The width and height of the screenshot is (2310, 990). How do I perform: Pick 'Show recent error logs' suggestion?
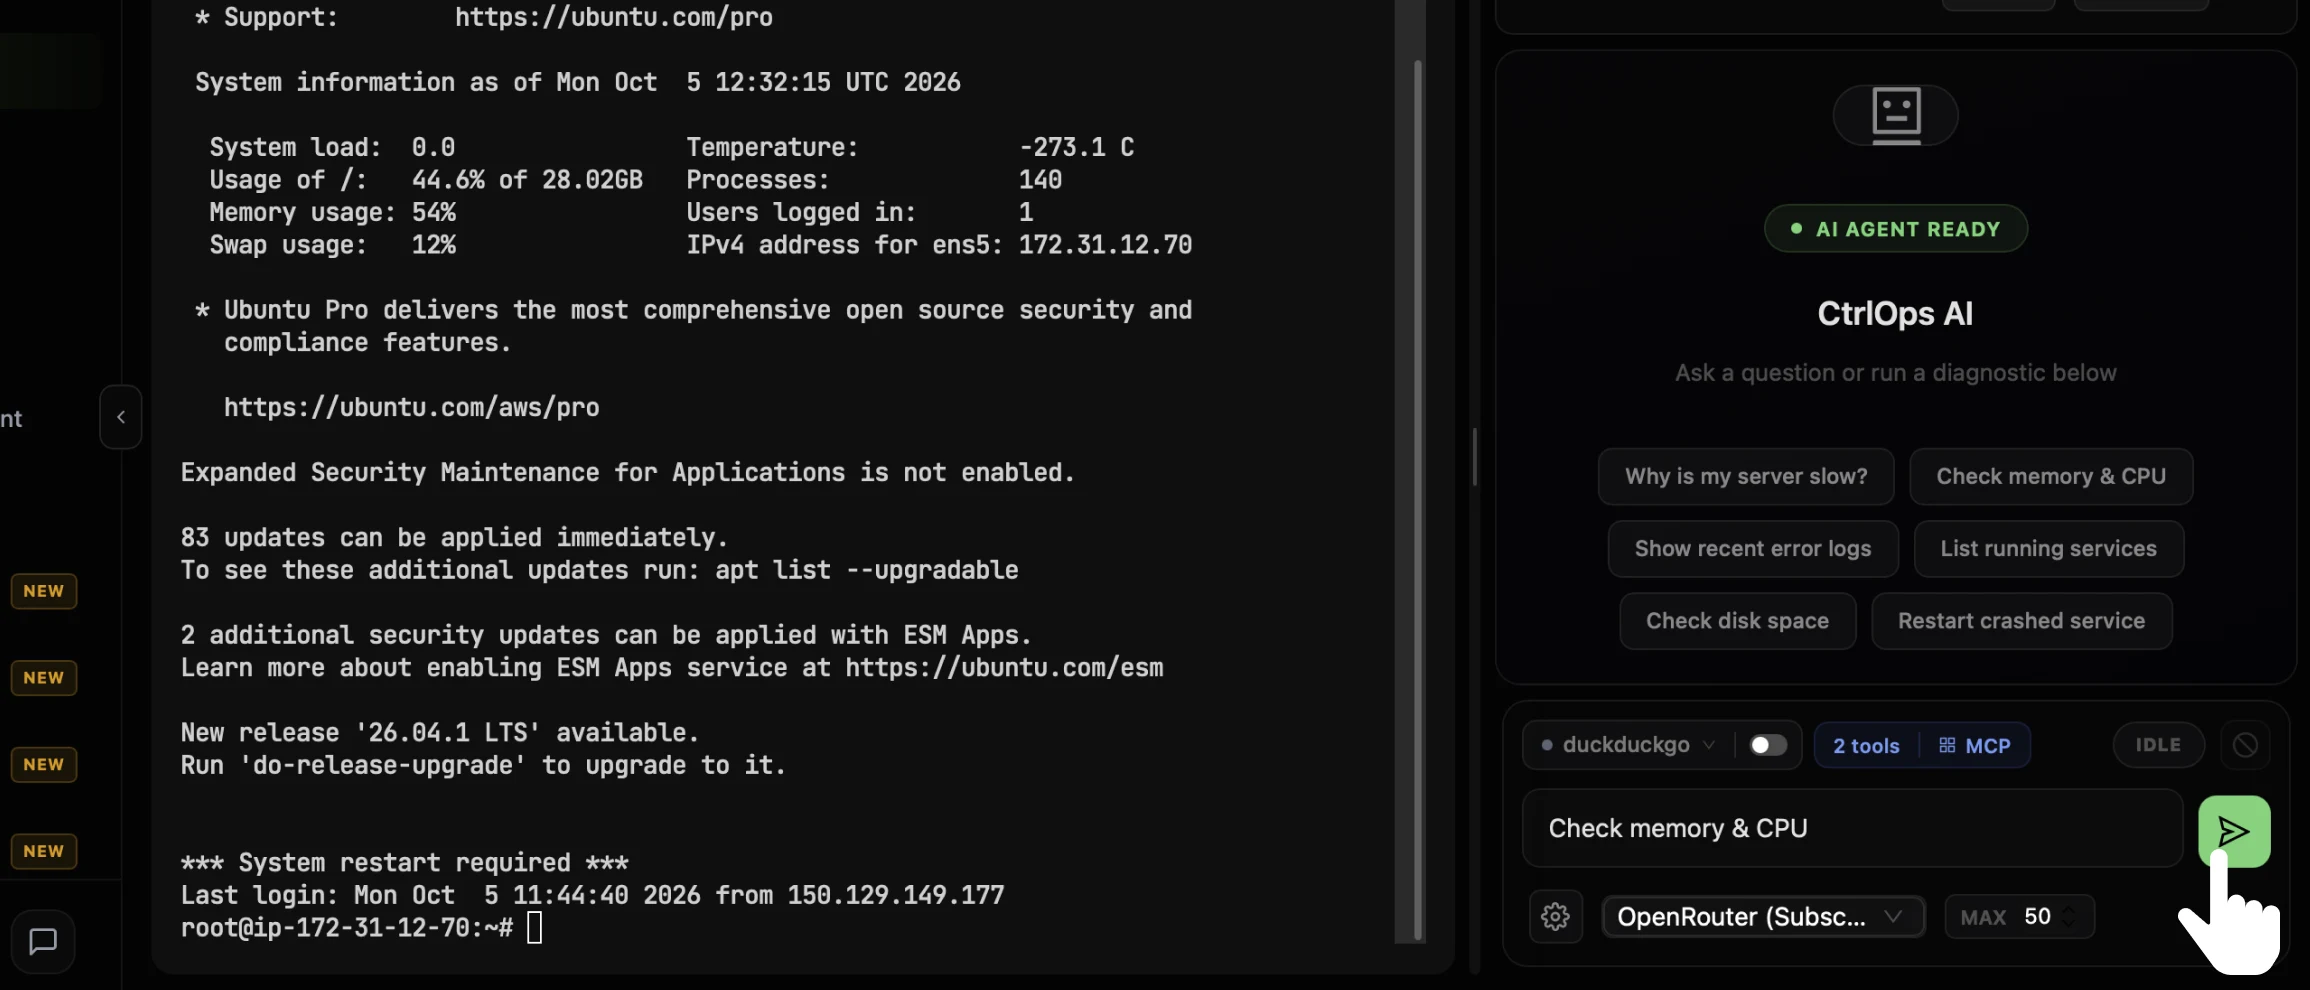[1752, 548]
